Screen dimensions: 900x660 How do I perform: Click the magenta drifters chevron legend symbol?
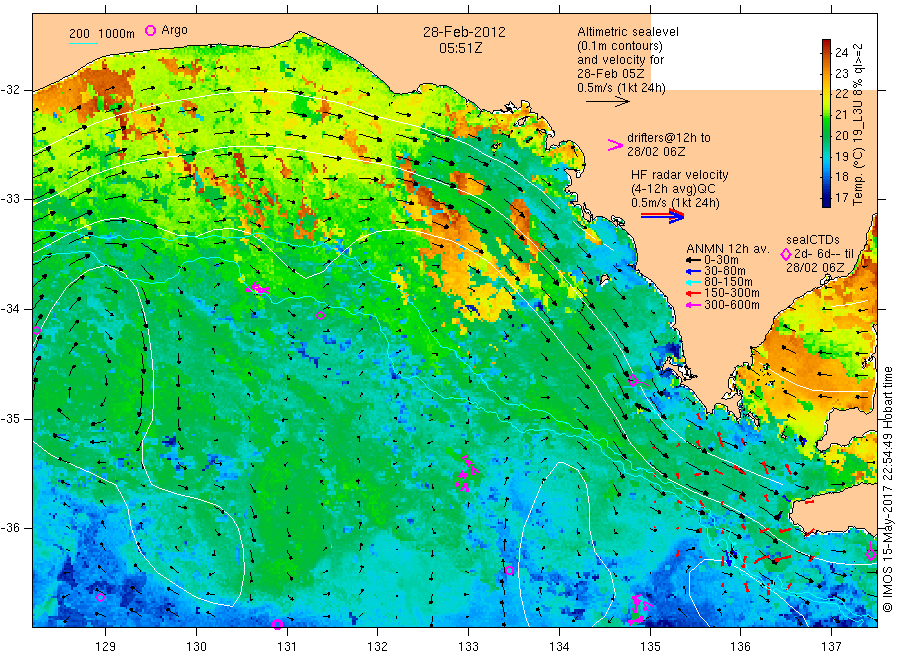tap(615, 145)
